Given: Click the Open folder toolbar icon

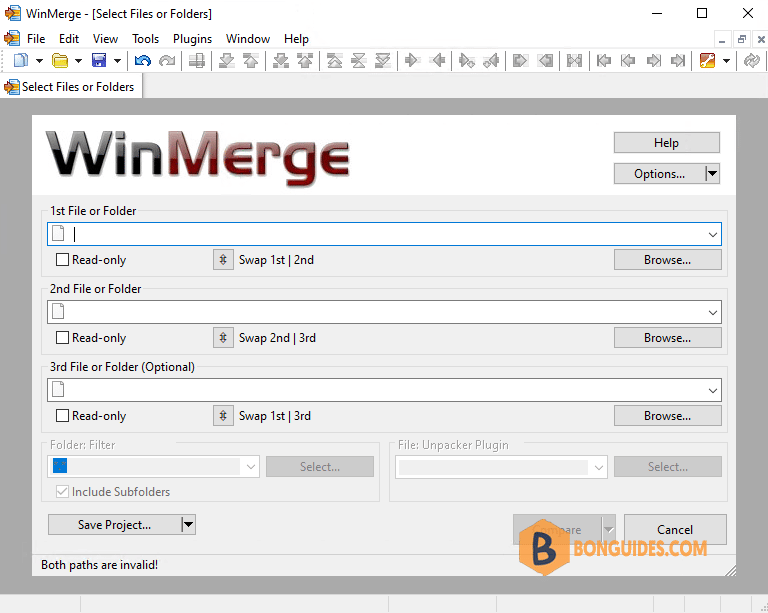Looking at the screenshot, I should click(x=60, y=61).
